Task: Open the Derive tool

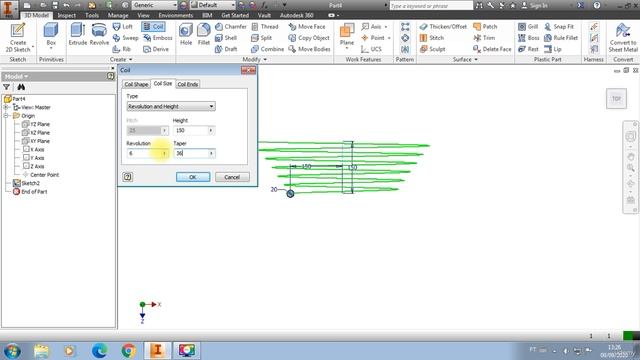Action: click(156, 49)
